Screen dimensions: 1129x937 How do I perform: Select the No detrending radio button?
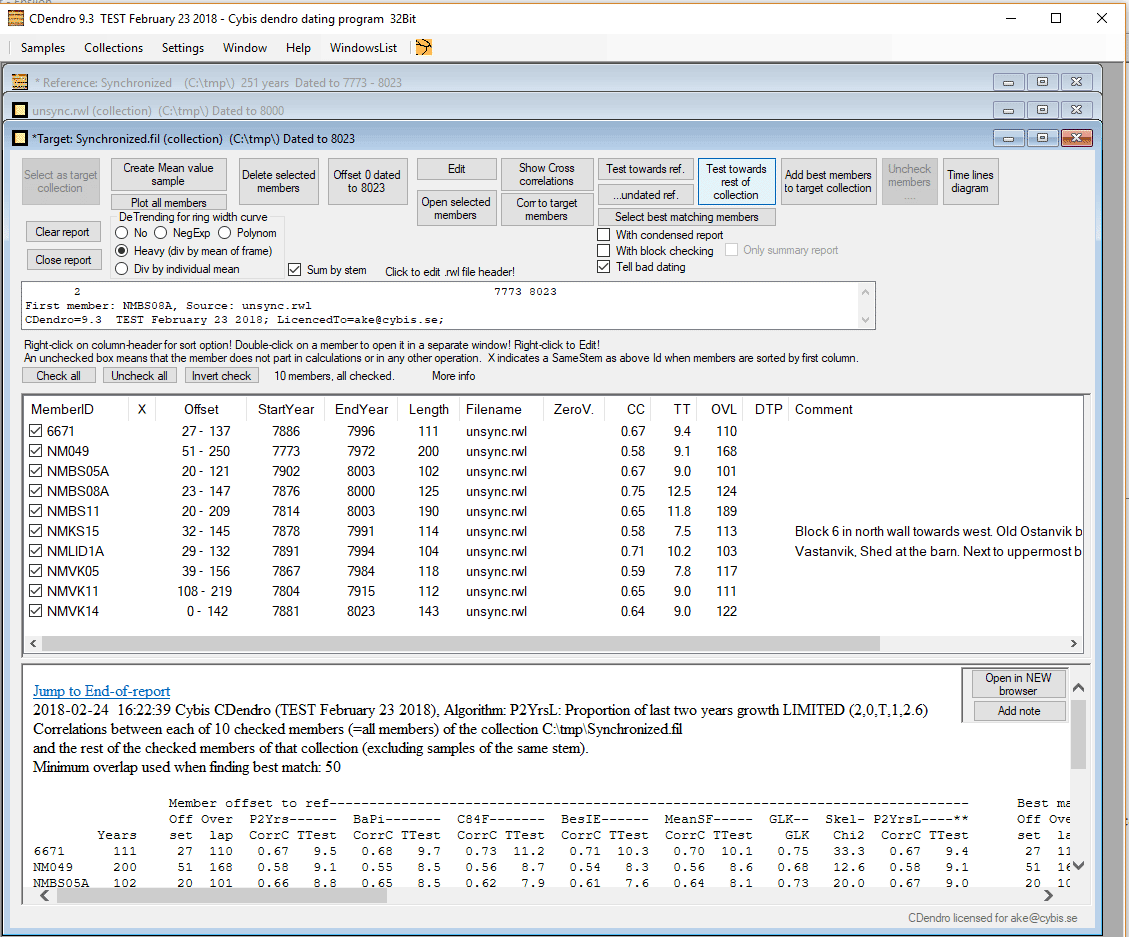(x=122, y=233)
